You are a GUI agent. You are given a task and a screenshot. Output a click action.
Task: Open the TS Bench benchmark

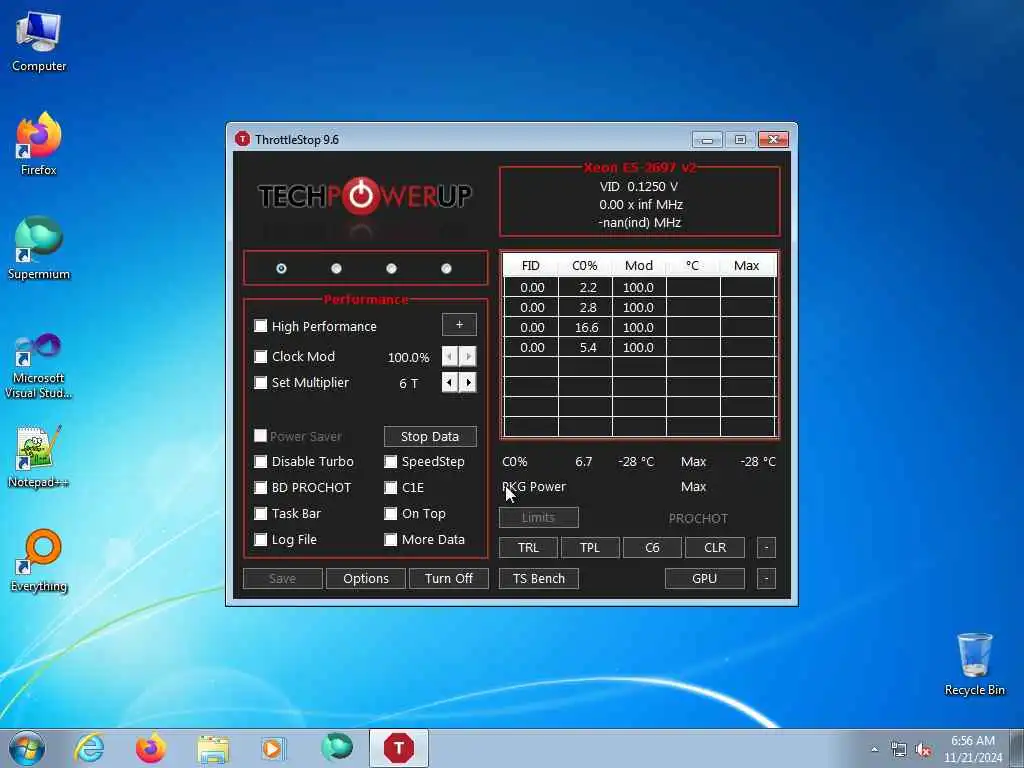(x=539, y=579)
